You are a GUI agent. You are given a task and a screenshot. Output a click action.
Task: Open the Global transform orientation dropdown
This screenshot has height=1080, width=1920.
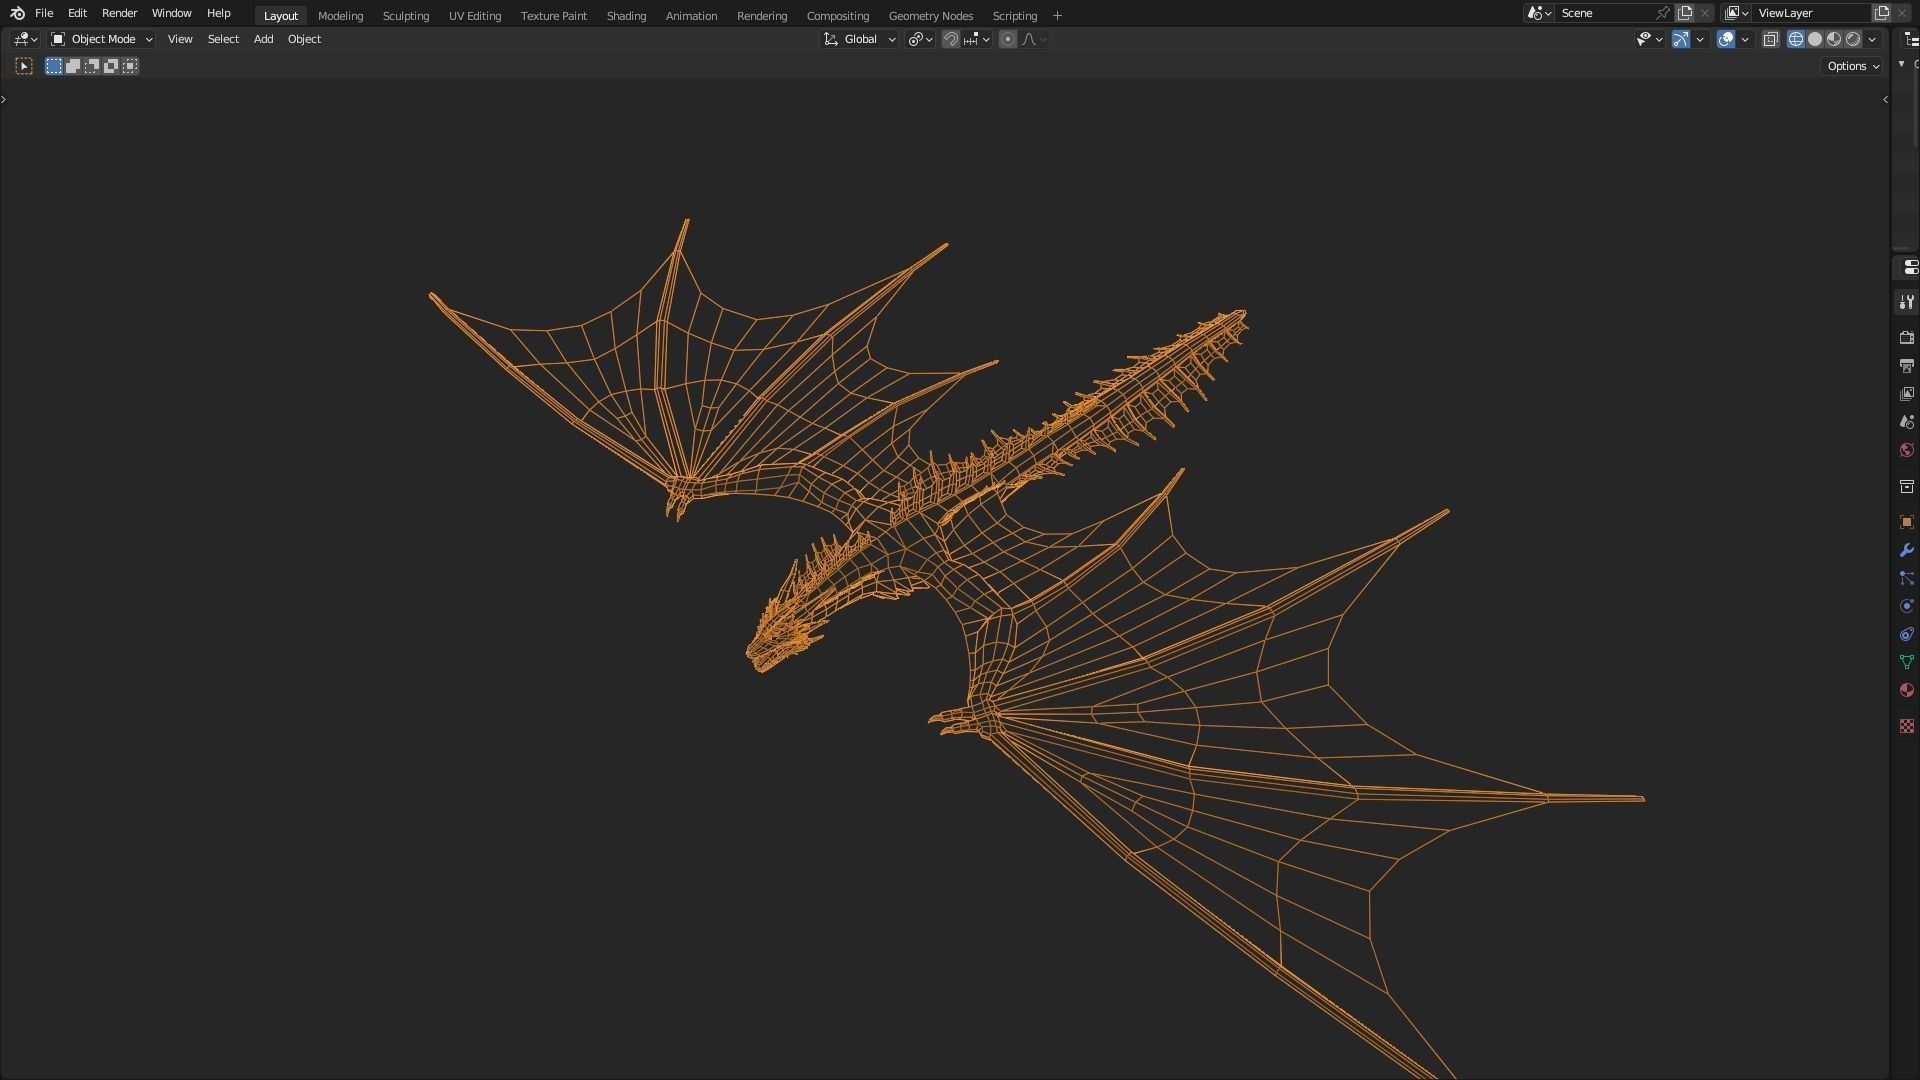[x=859, y=39]
